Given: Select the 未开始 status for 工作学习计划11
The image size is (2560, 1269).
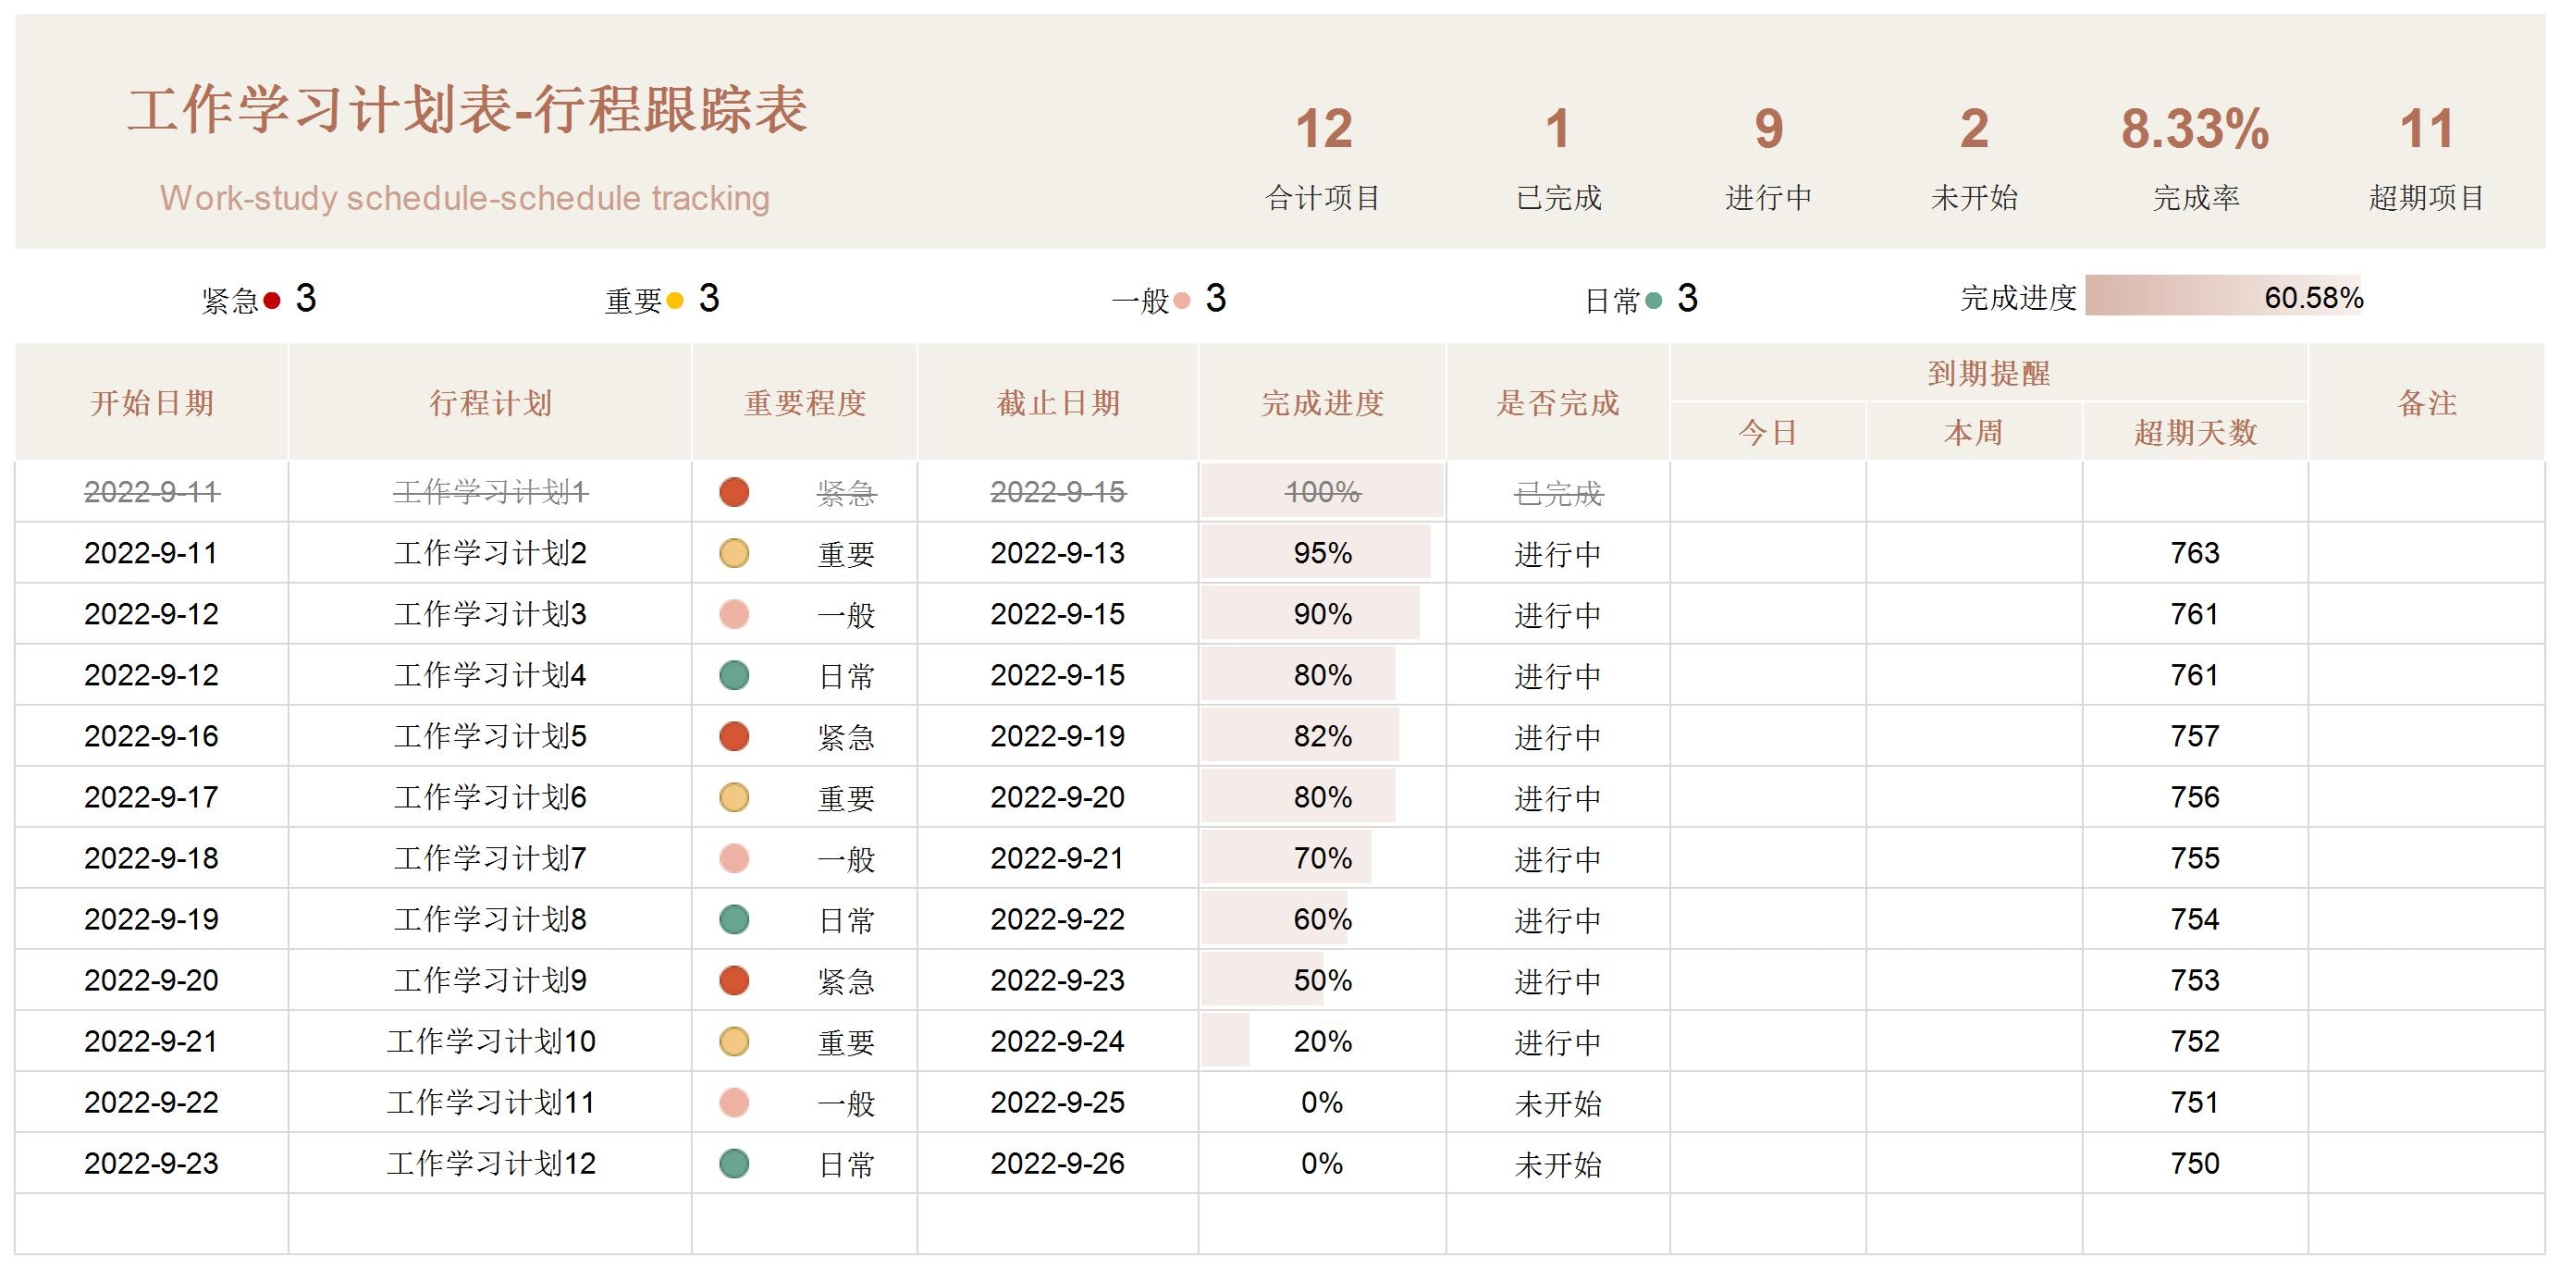Looking at the screenshot, I should click(1558, 1102).
